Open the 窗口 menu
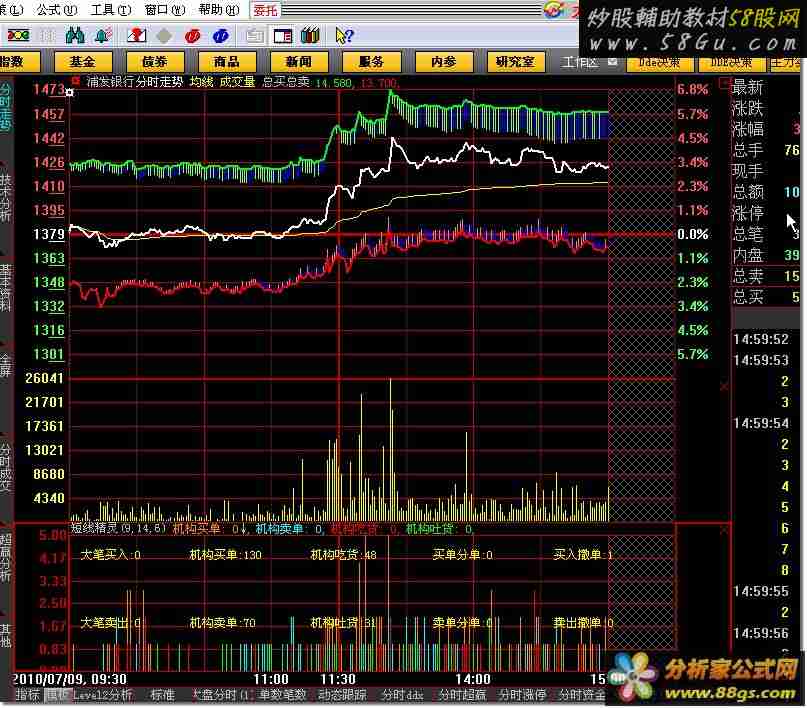The height and width of the screenshot is (708, 807). click(165, 9)
